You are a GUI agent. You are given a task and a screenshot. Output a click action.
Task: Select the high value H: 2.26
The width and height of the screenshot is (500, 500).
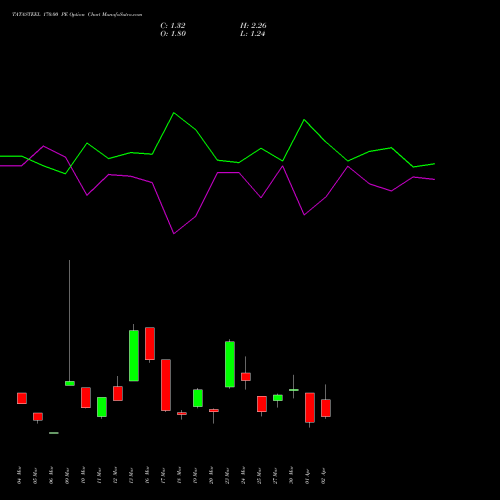tap(253, 26)
